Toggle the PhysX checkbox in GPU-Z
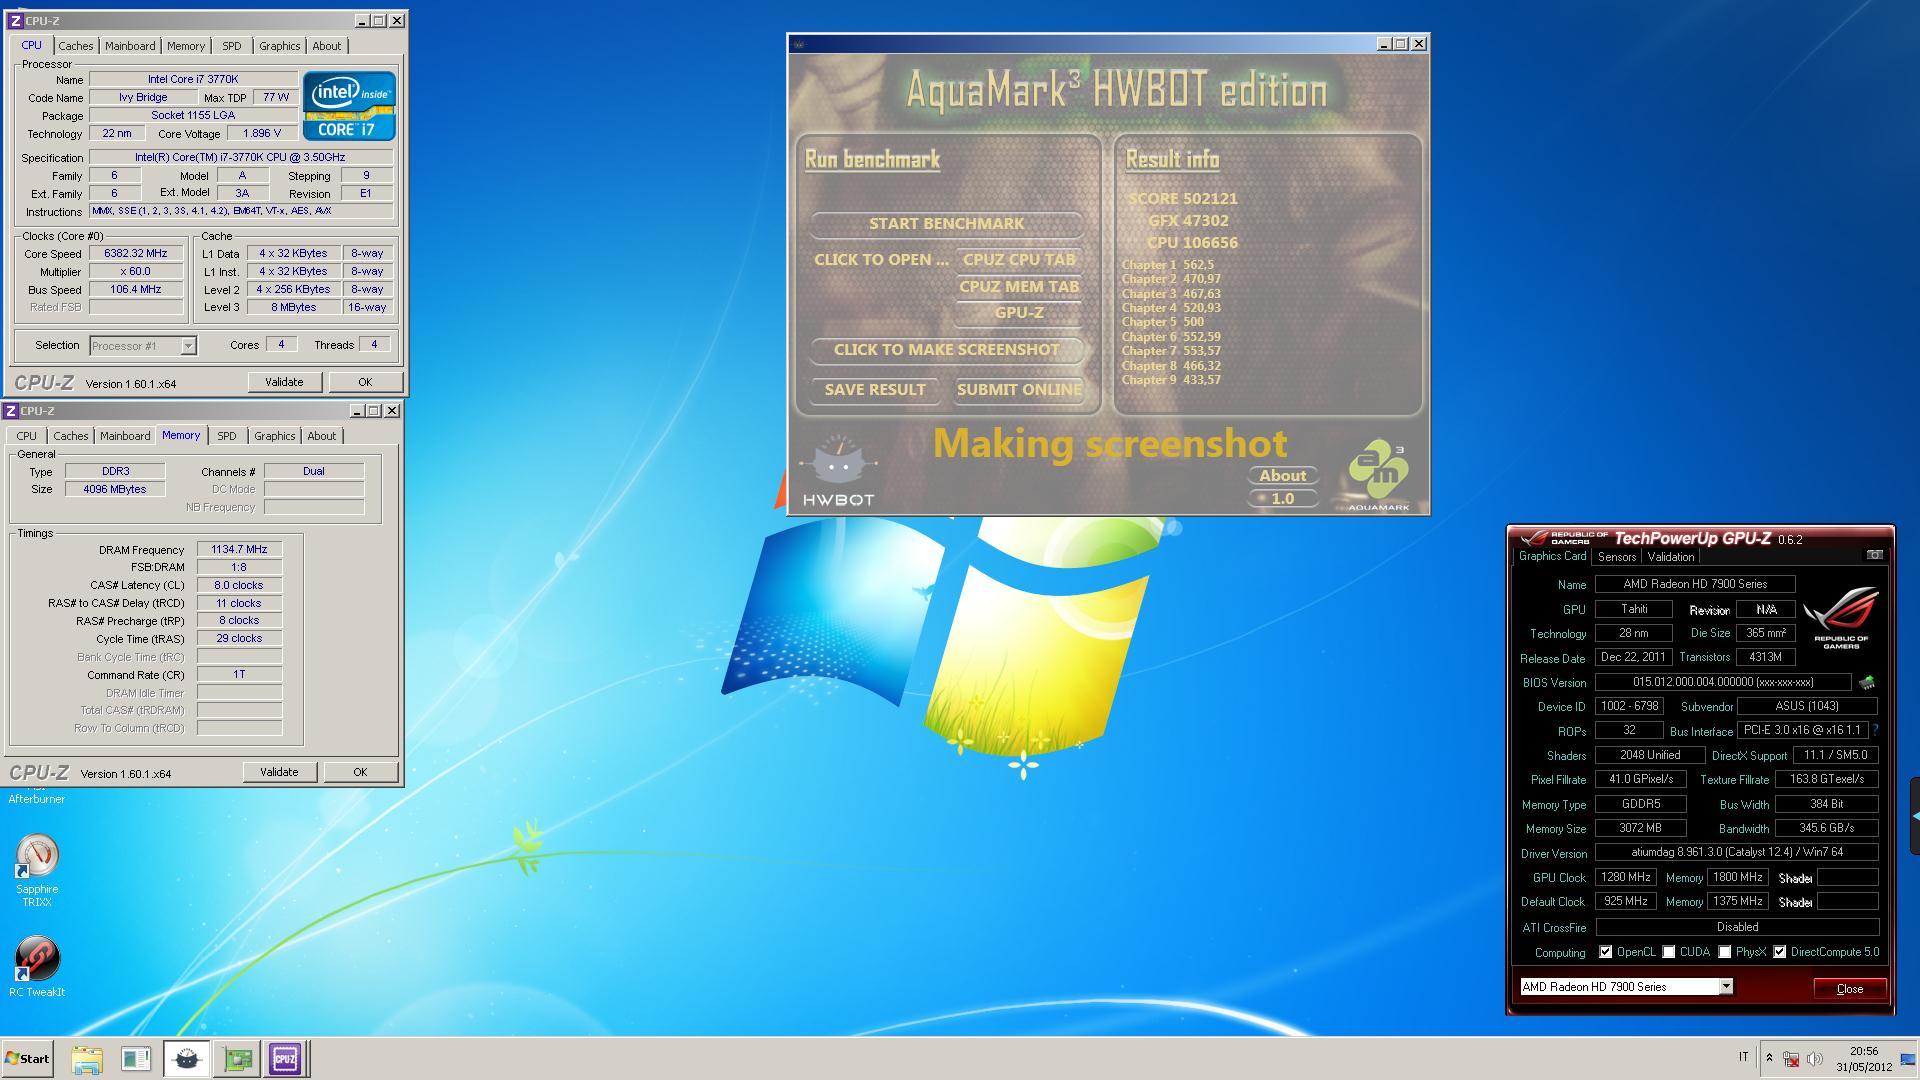 tap(1724, 952)
